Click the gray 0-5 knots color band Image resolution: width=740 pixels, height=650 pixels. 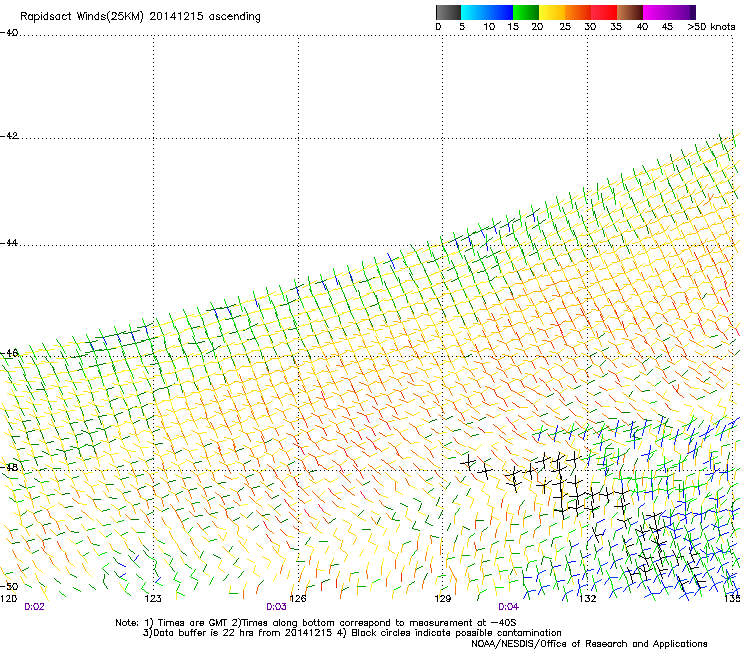448,12
